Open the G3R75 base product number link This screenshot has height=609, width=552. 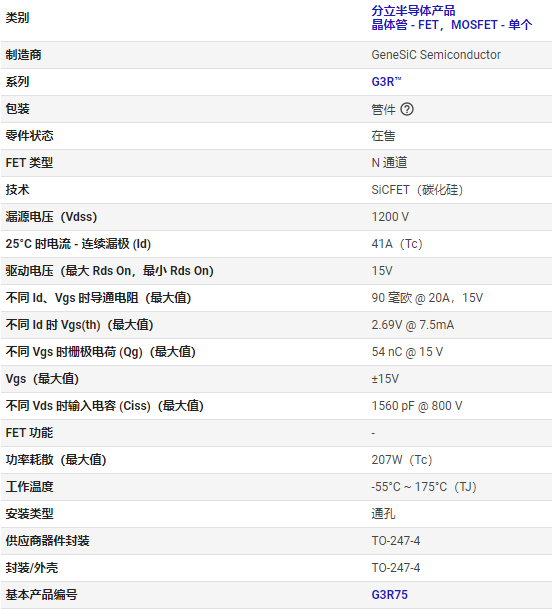point(389,595)
